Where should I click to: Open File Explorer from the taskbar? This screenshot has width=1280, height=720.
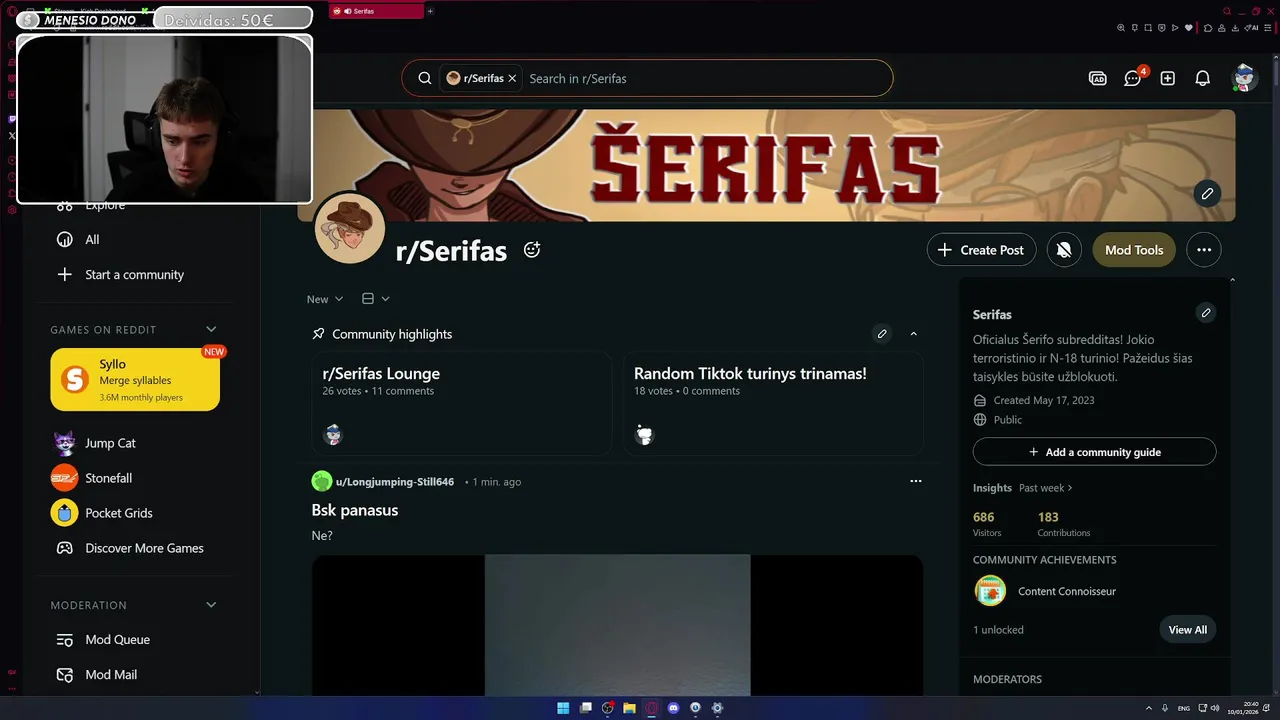630,708
